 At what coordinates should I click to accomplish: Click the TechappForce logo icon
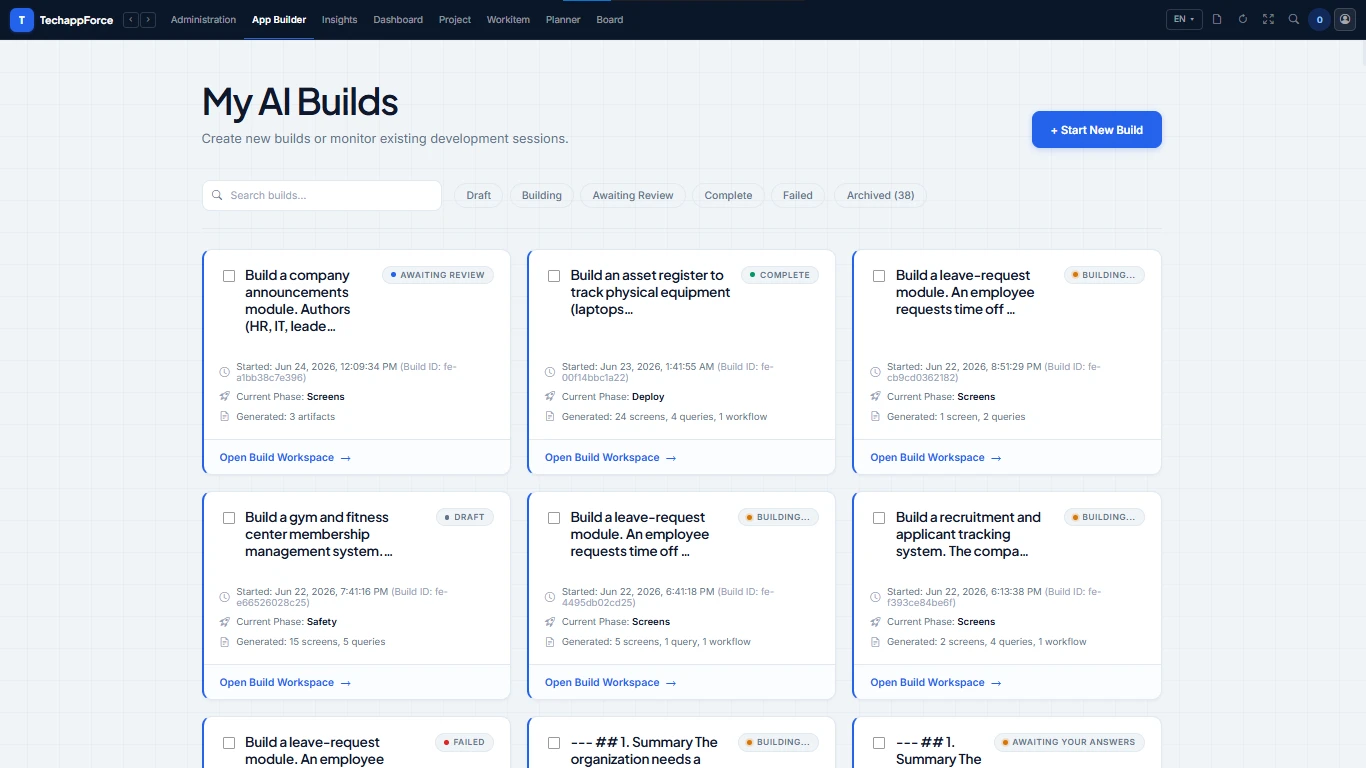pyautogui.click(x=22, y=20)
